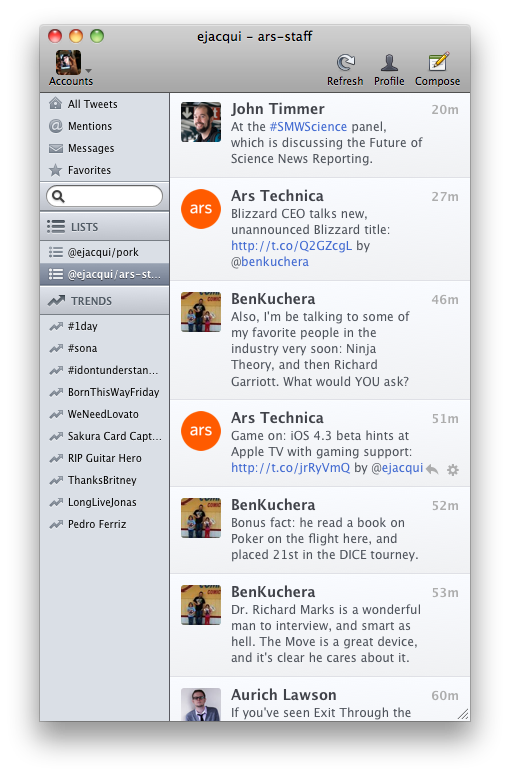Open the Pedro Ferriz trend

pyautogui.click(x=104, y=524)
